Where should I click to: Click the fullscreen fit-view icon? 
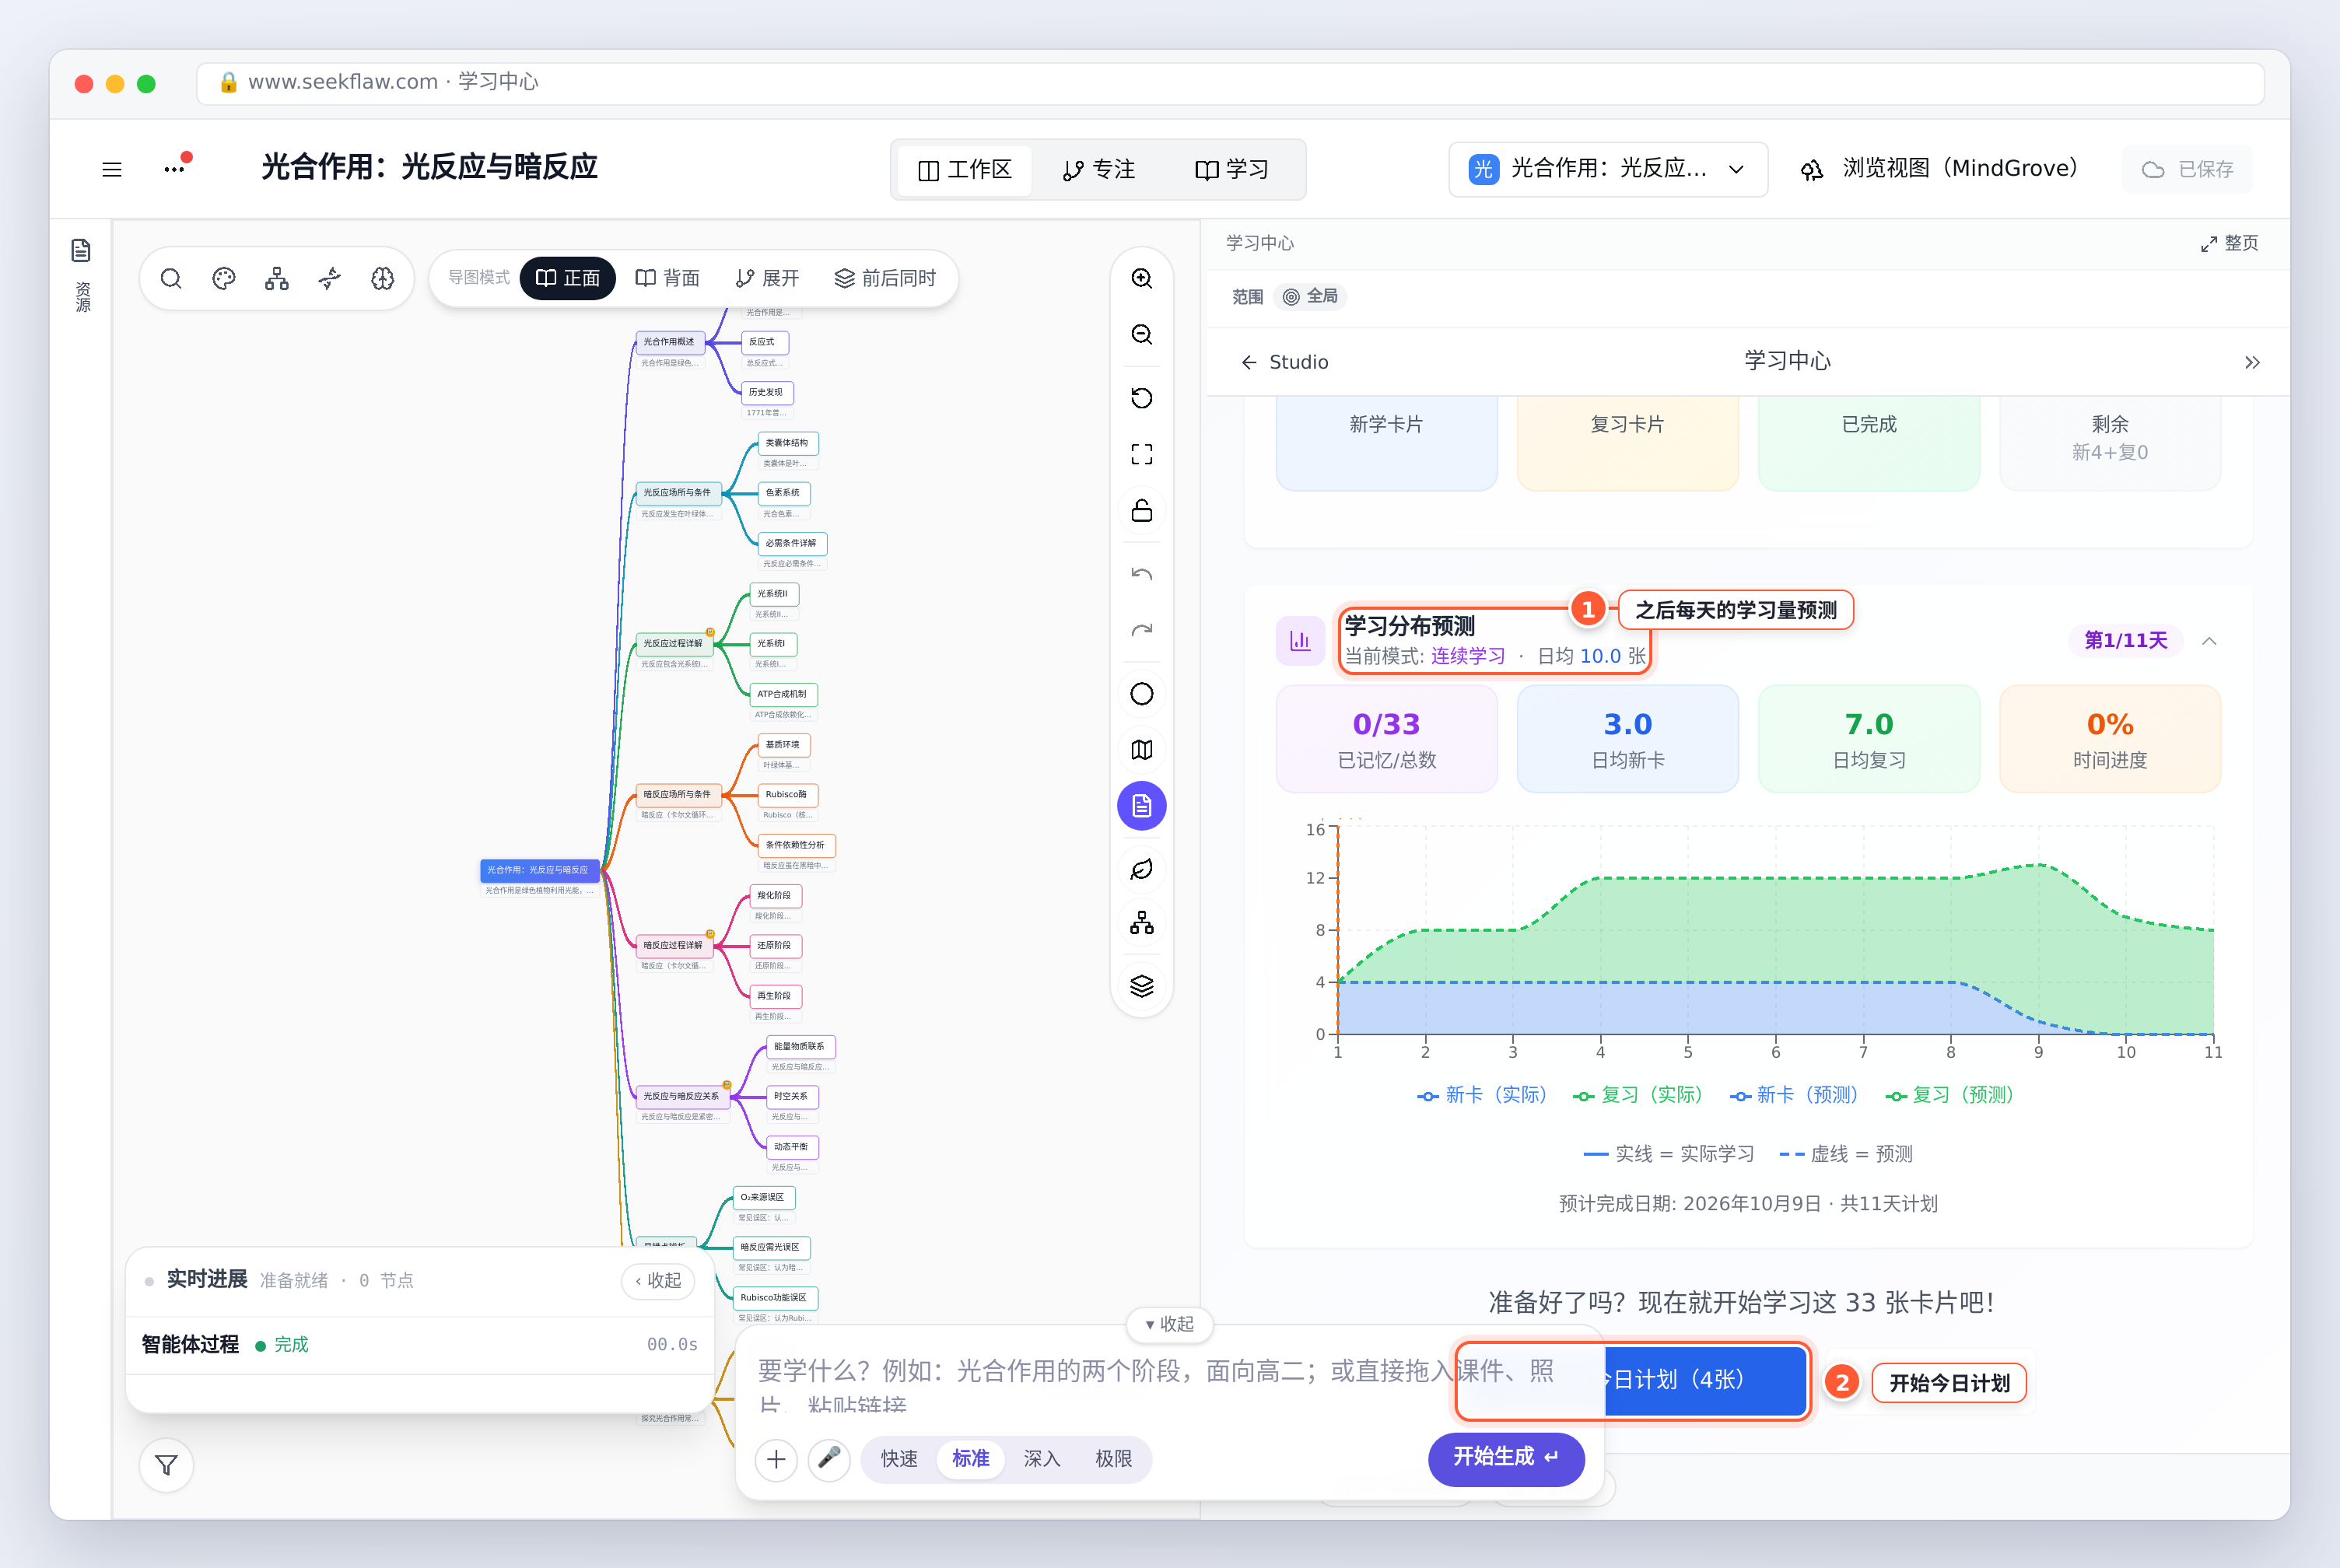(x=1142, y=454)
